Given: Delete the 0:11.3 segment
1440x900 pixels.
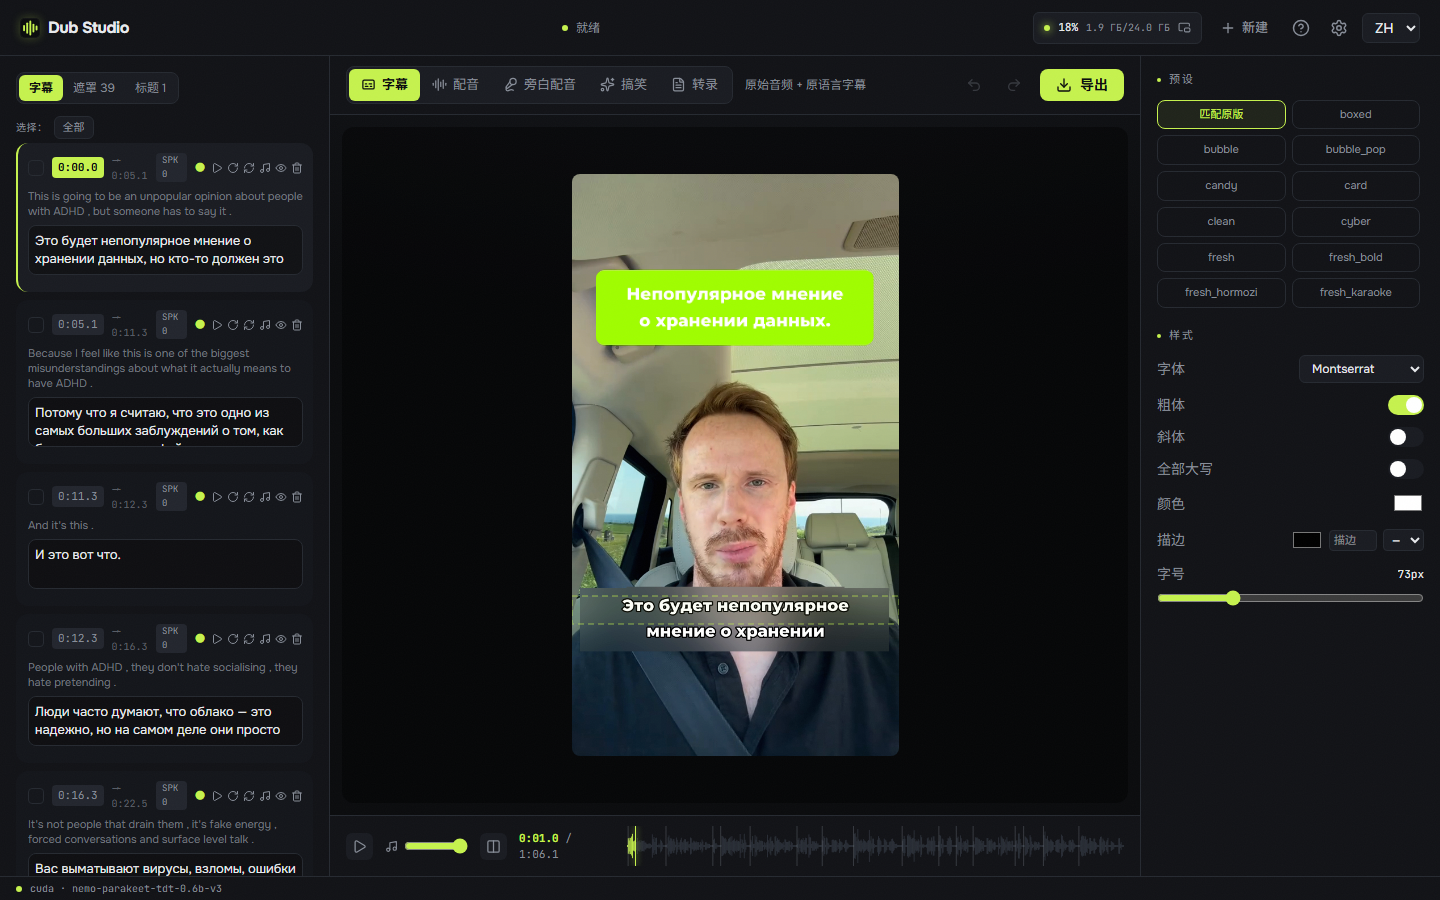Looking at the screenshot, I should tap(297, 497).
